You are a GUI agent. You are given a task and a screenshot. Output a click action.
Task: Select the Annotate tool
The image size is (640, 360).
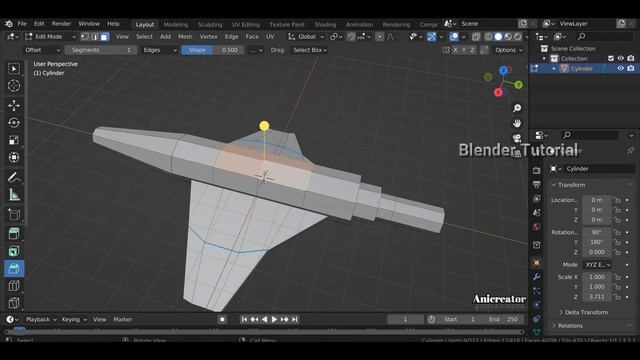coord(14,177)
